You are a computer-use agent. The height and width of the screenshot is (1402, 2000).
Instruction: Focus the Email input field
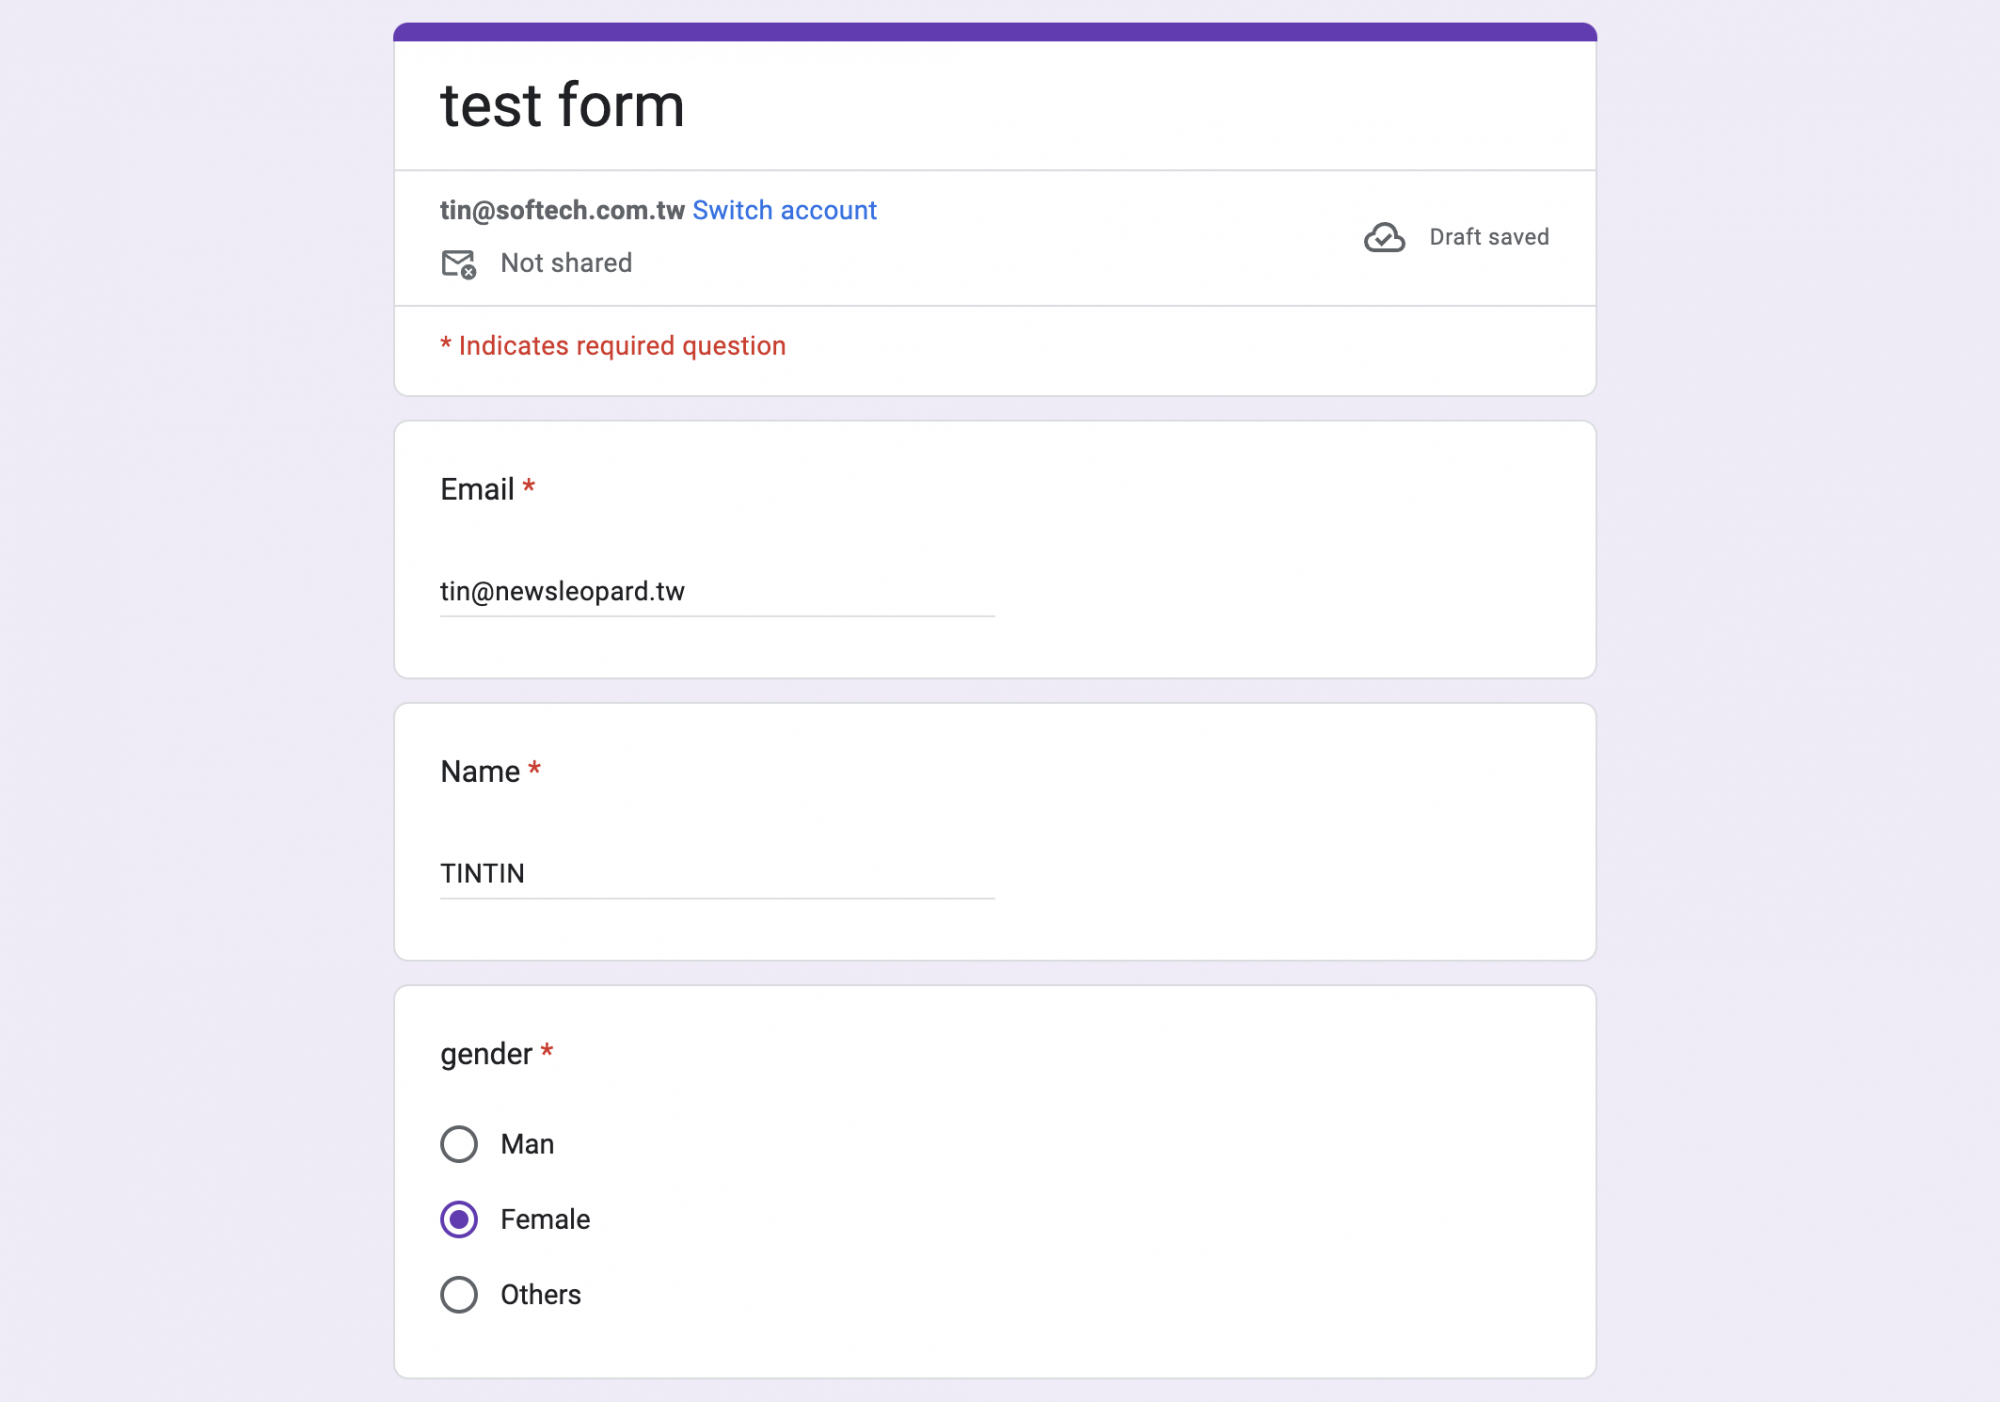point(717,592)
